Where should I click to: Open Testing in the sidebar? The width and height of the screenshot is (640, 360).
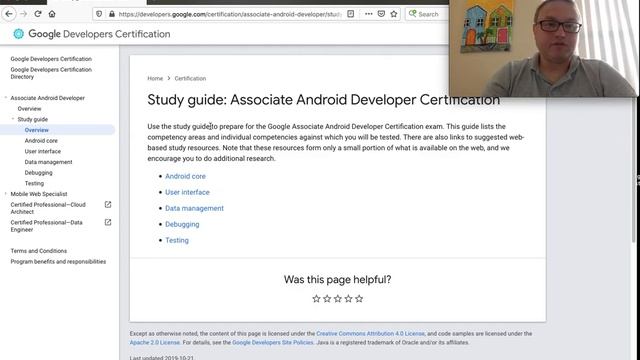pos(34,183)
